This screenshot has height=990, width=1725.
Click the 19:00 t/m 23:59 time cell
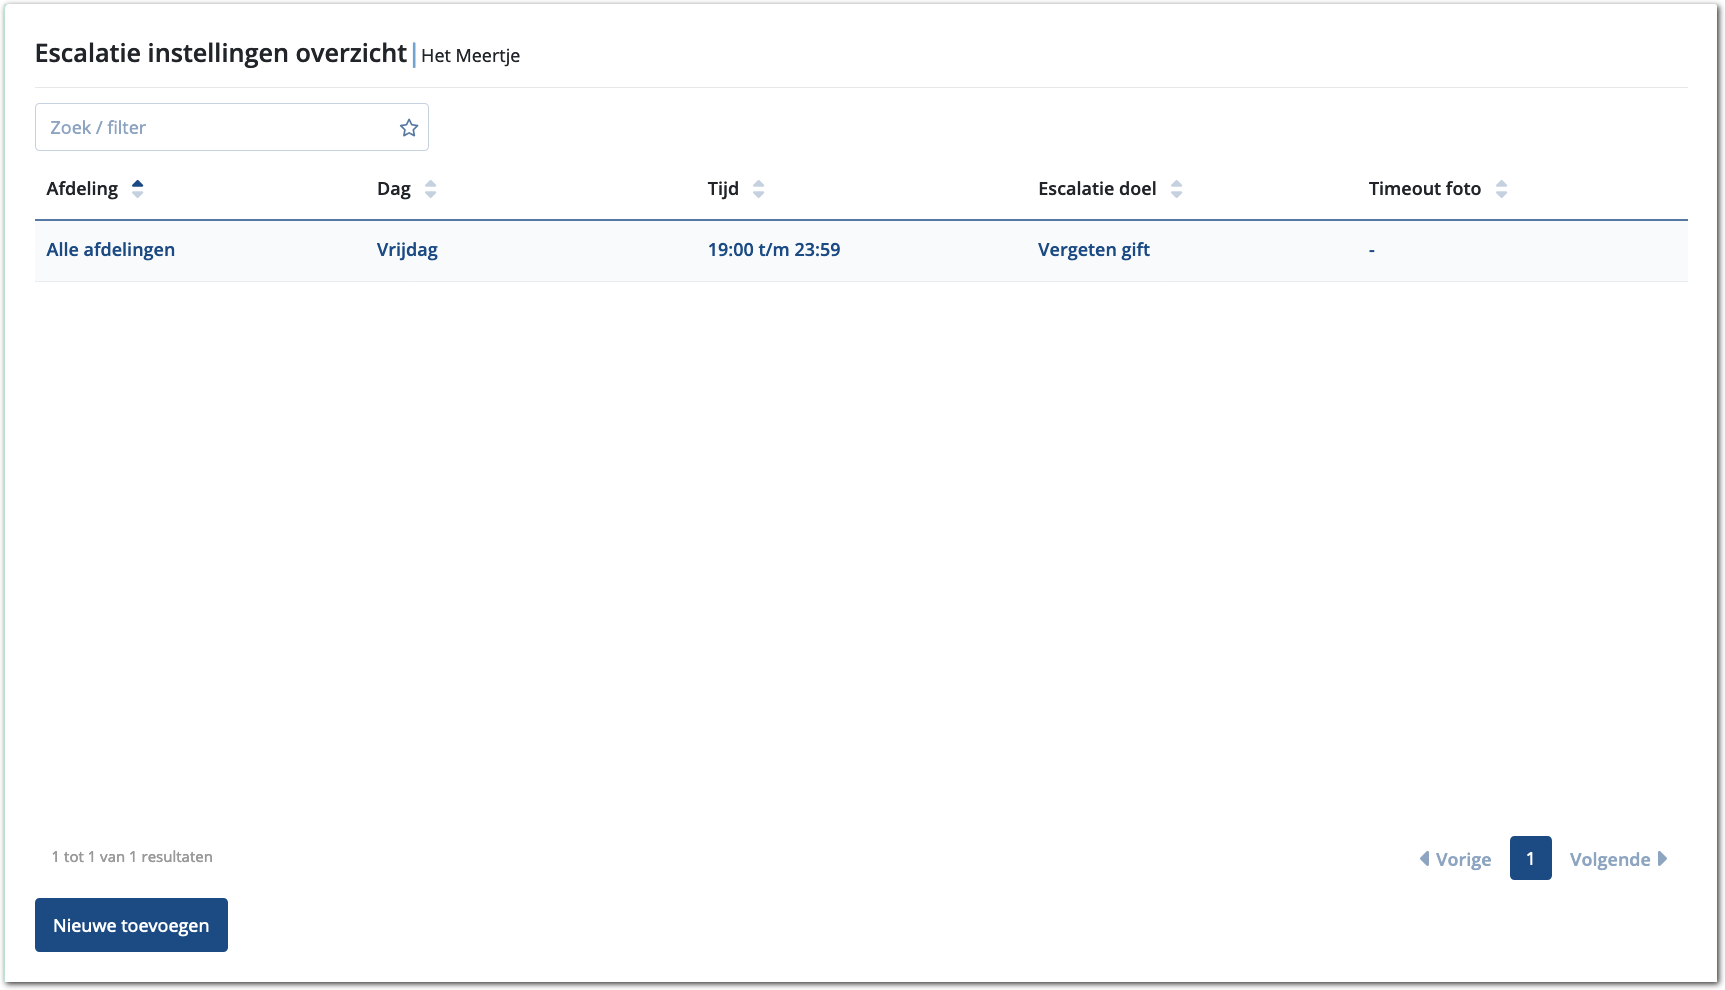click(774, 250)
